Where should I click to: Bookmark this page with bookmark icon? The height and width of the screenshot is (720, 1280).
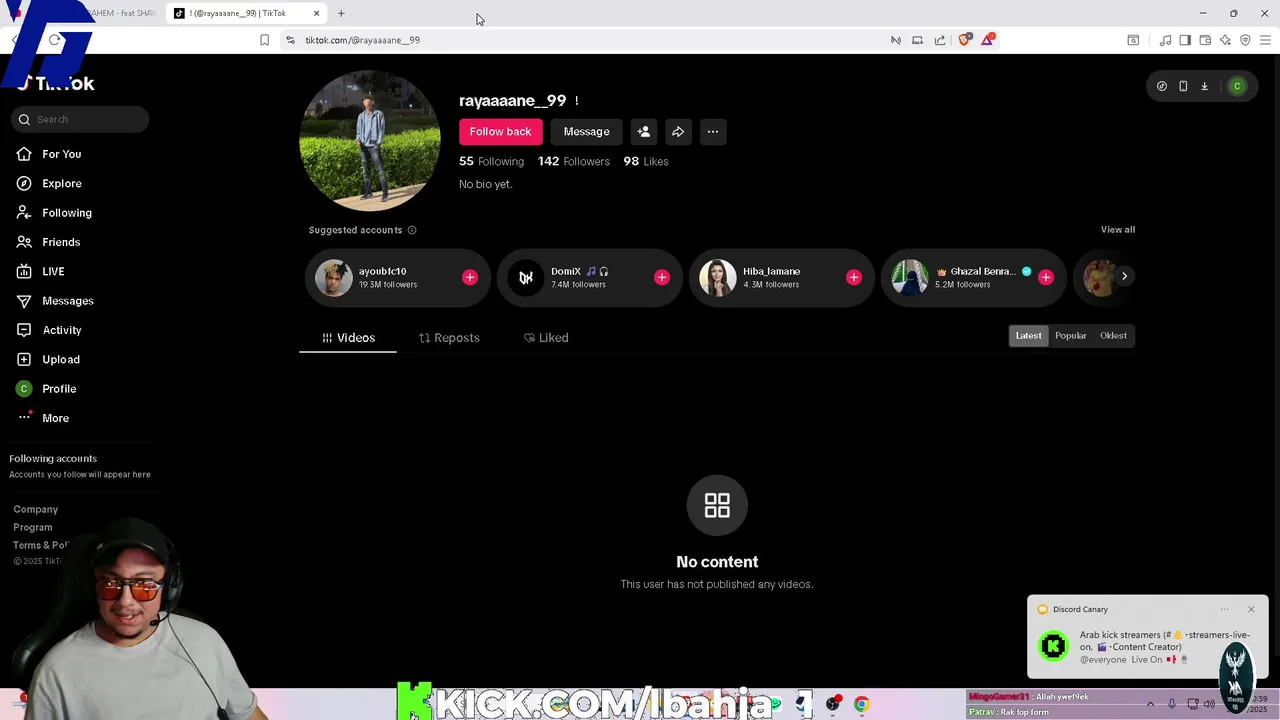click(x=264, y=40)
